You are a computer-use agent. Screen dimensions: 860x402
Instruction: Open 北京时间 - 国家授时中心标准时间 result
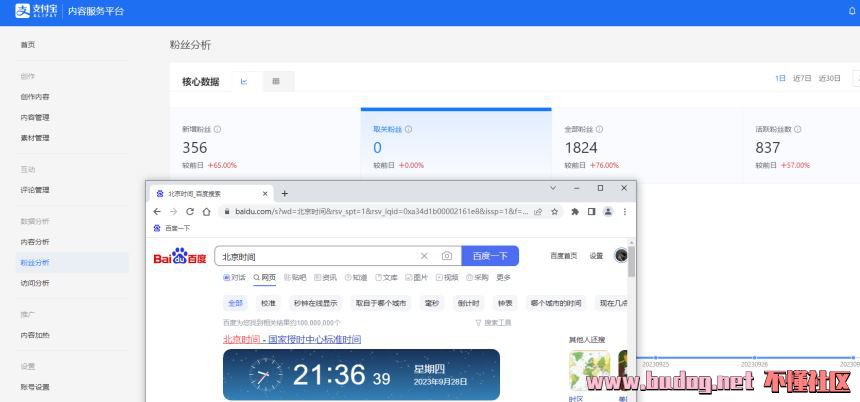(292, 339)
